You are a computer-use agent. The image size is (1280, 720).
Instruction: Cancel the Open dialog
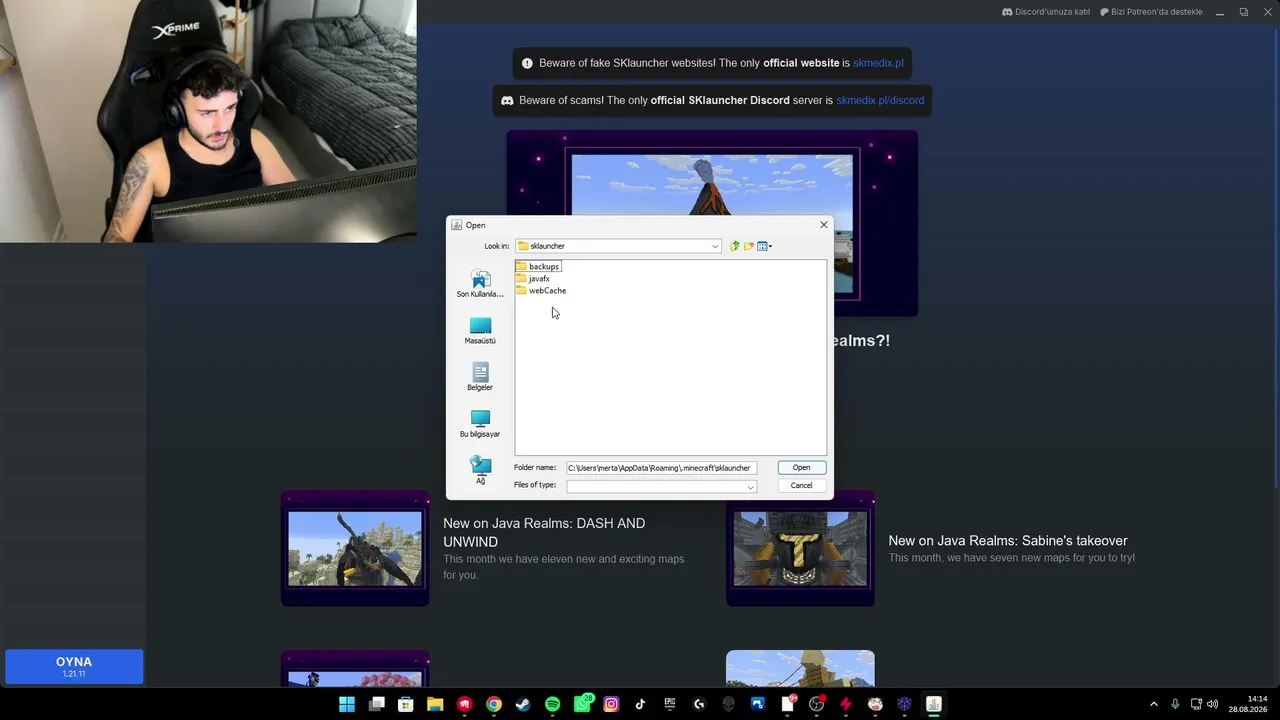click(801, 486)
